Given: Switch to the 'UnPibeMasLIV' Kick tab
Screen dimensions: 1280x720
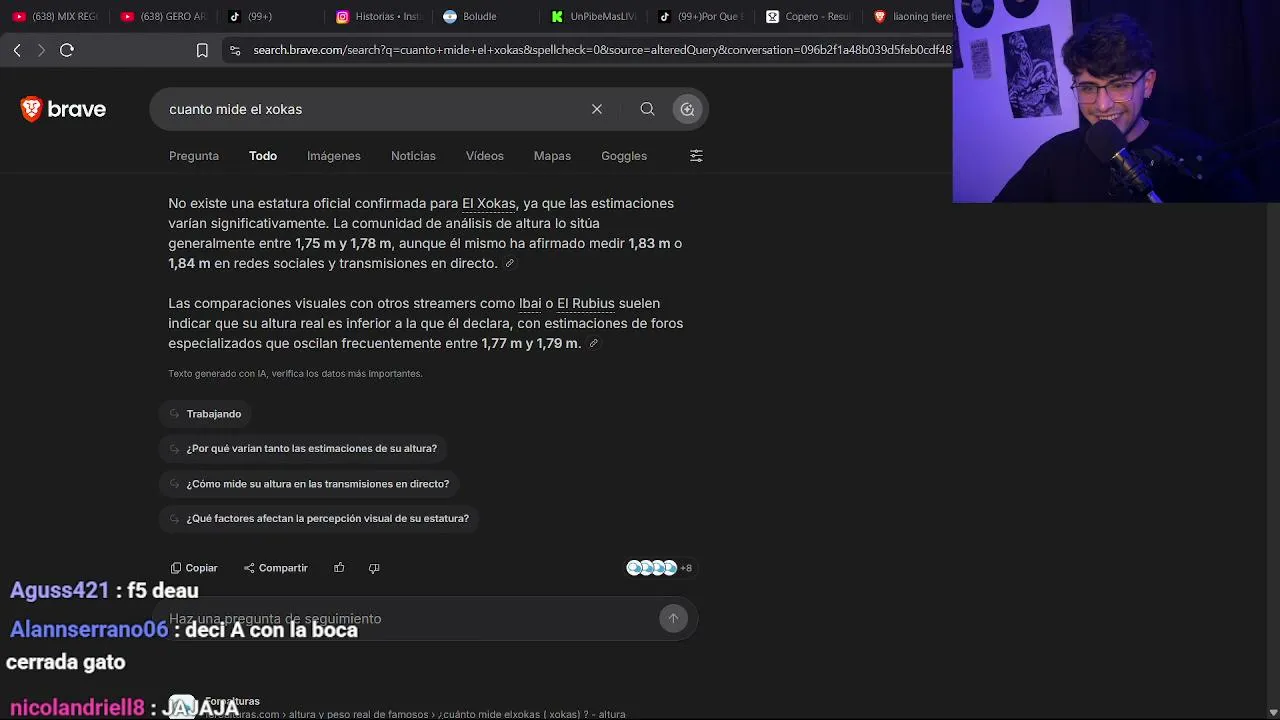Looking at the screenshot, I should [x=594, y=16].
